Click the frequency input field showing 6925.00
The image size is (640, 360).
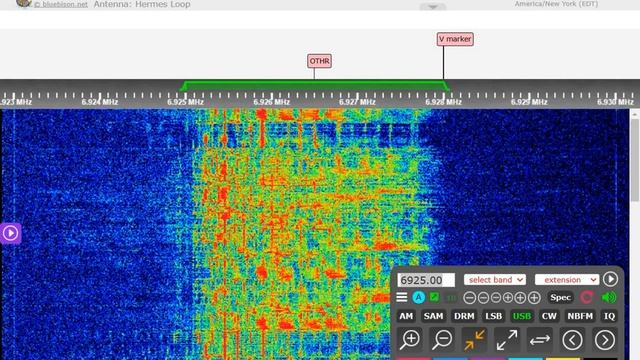tap(426, 280)
